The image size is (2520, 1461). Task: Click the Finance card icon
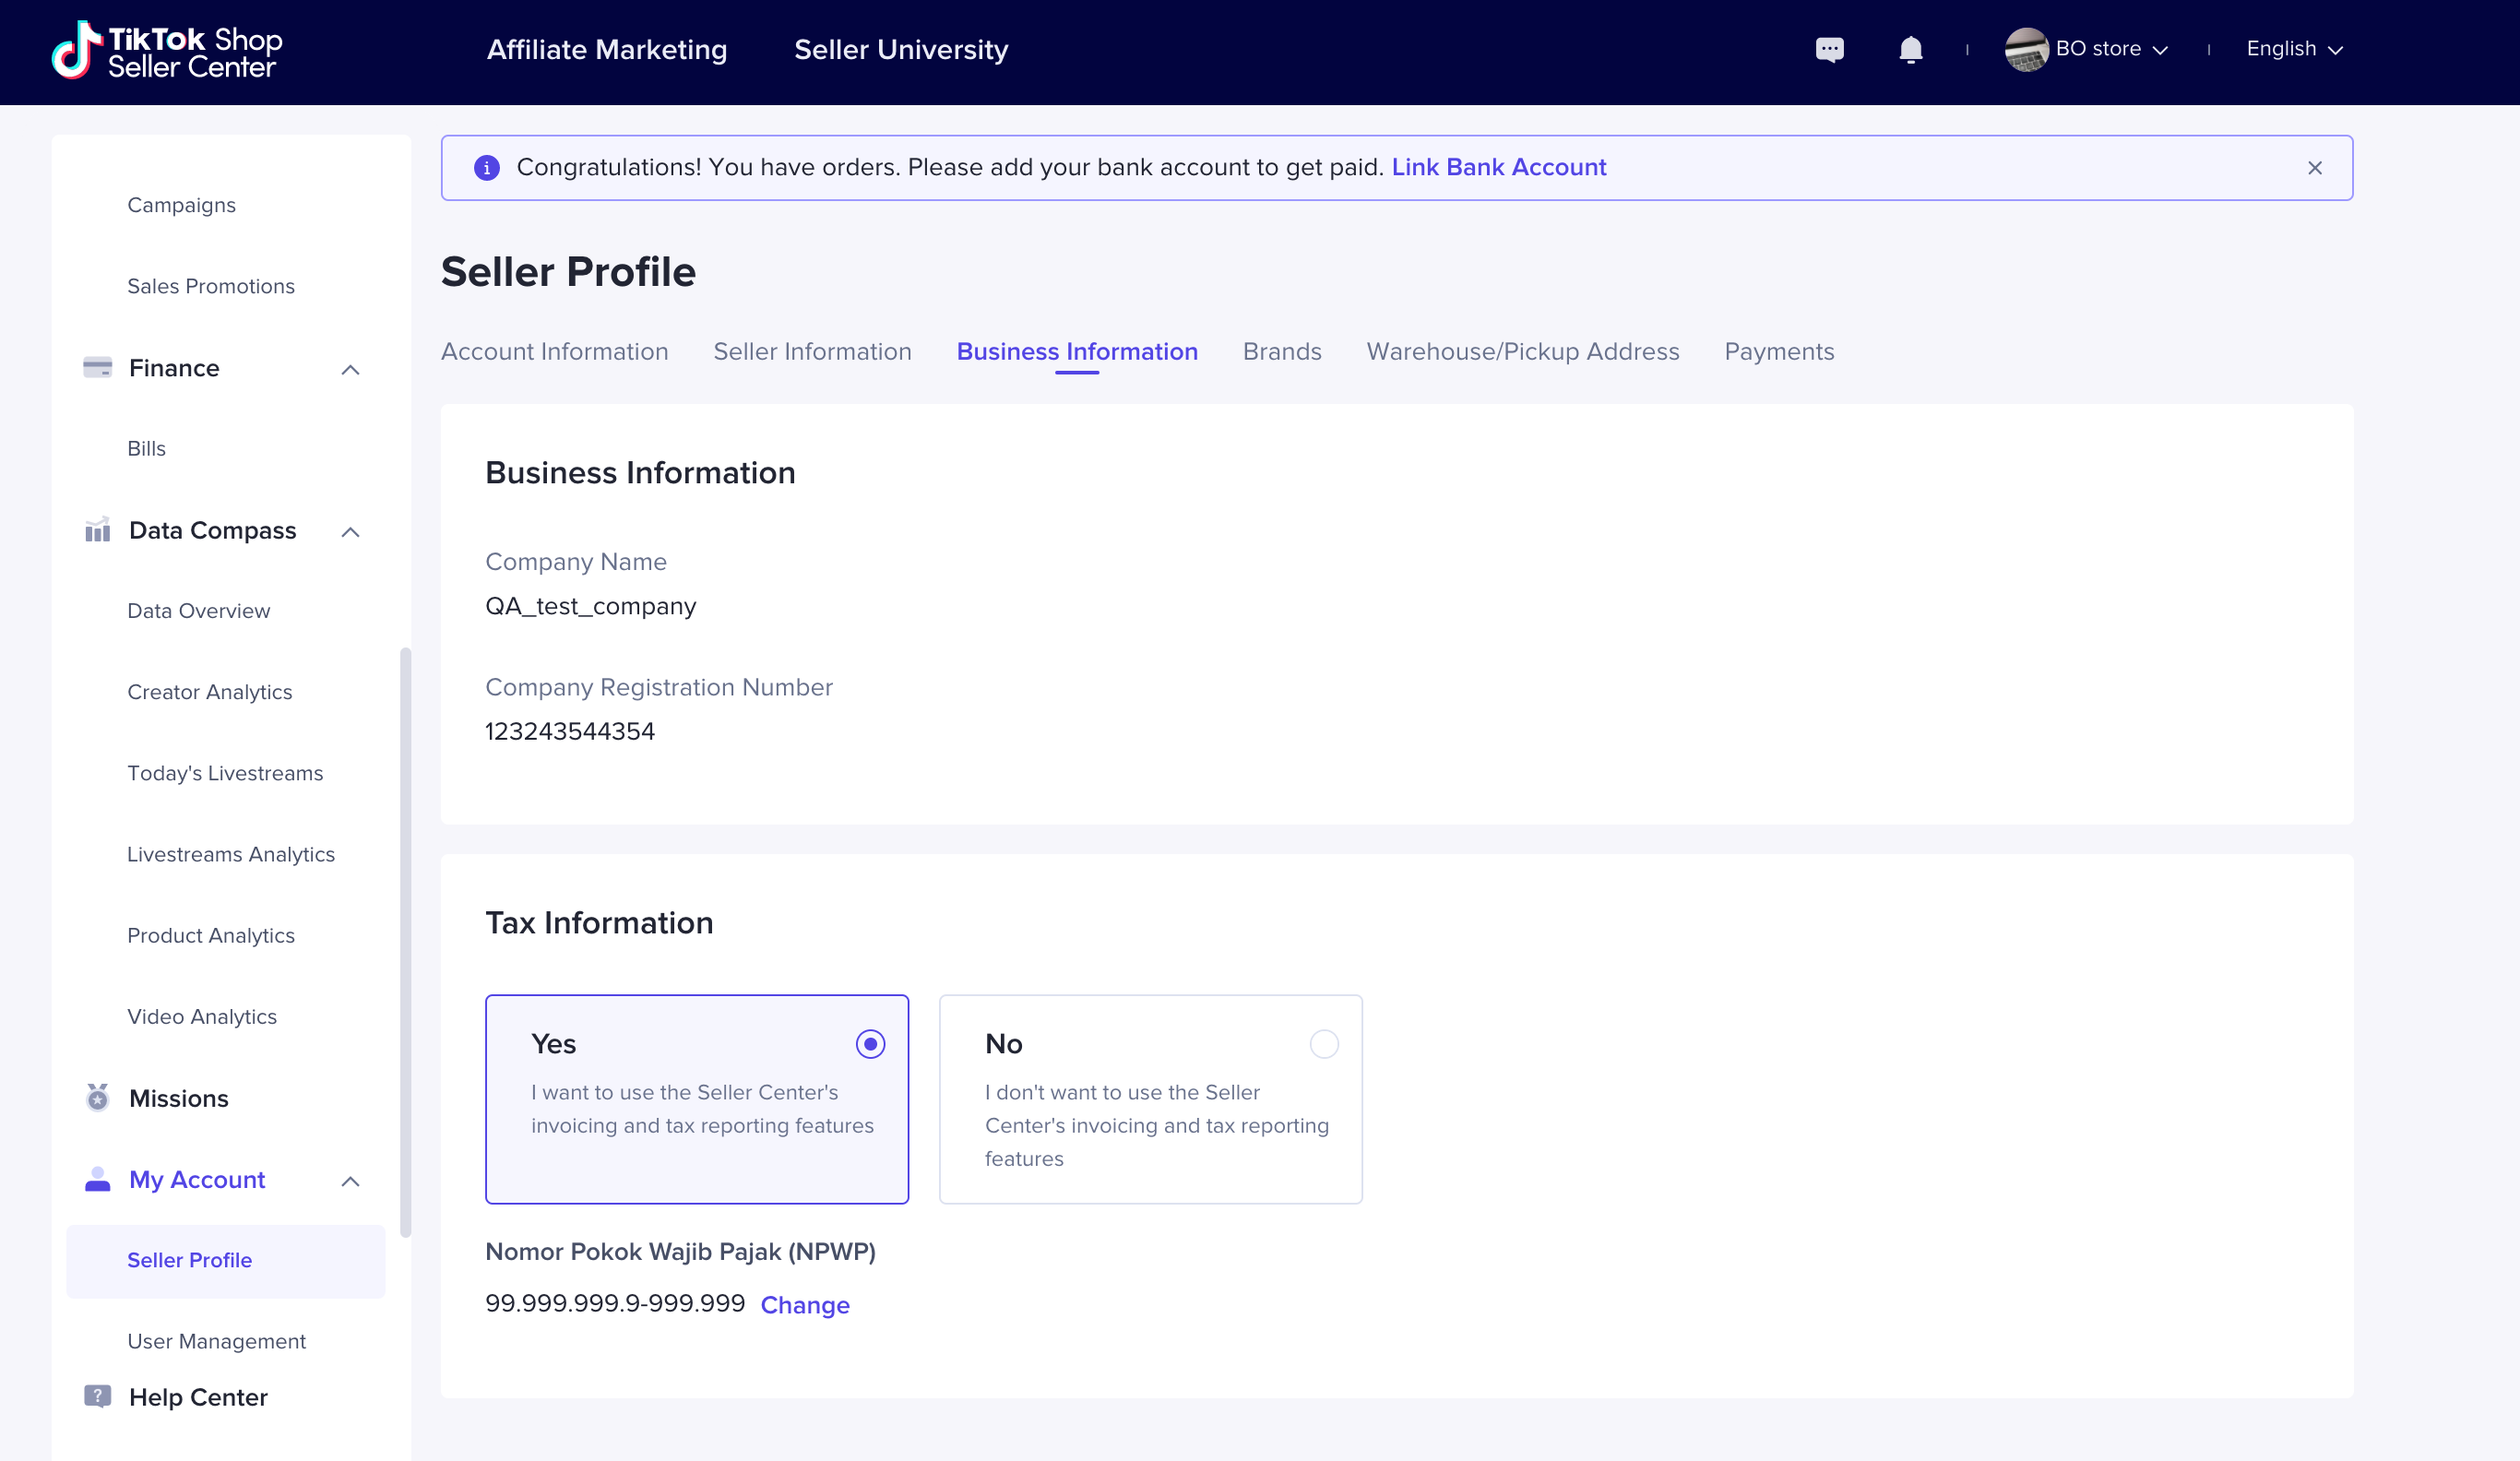[x=97, y=368]
